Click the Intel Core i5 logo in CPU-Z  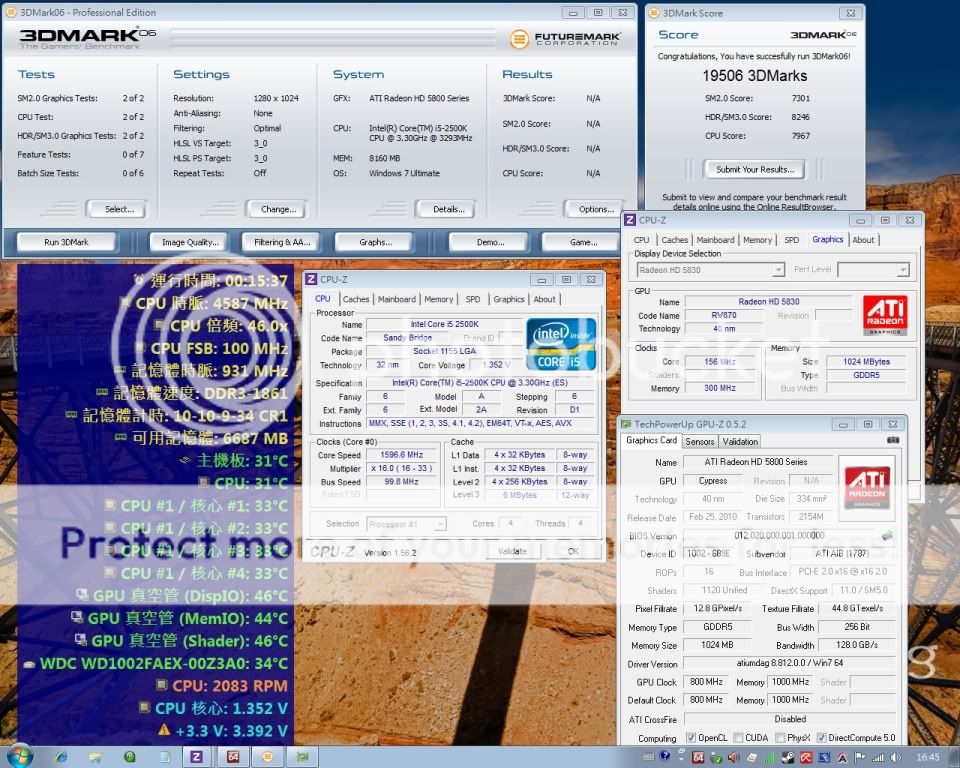pos(561,344)
